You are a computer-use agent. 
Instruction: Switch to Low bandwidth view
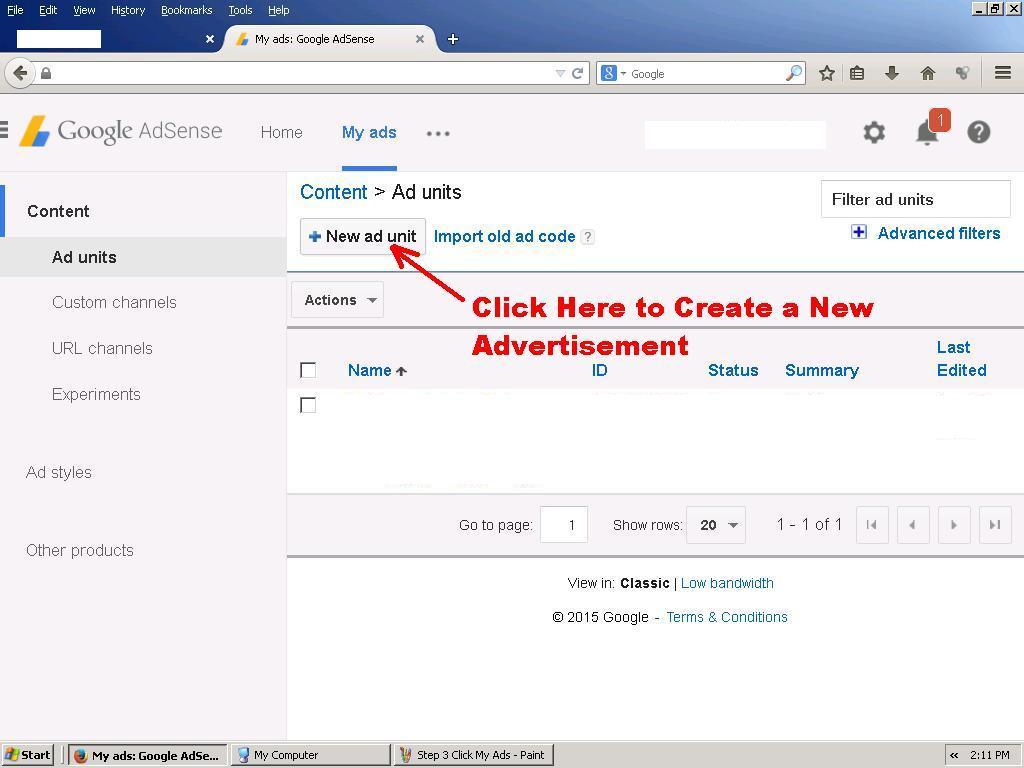(x=727, y=583)
